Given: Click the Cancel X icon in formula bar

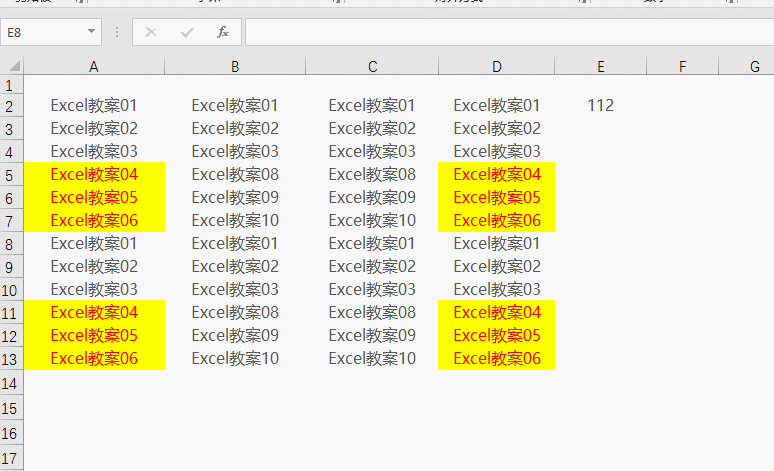Looking at the screenshot, I should (151, 33).
